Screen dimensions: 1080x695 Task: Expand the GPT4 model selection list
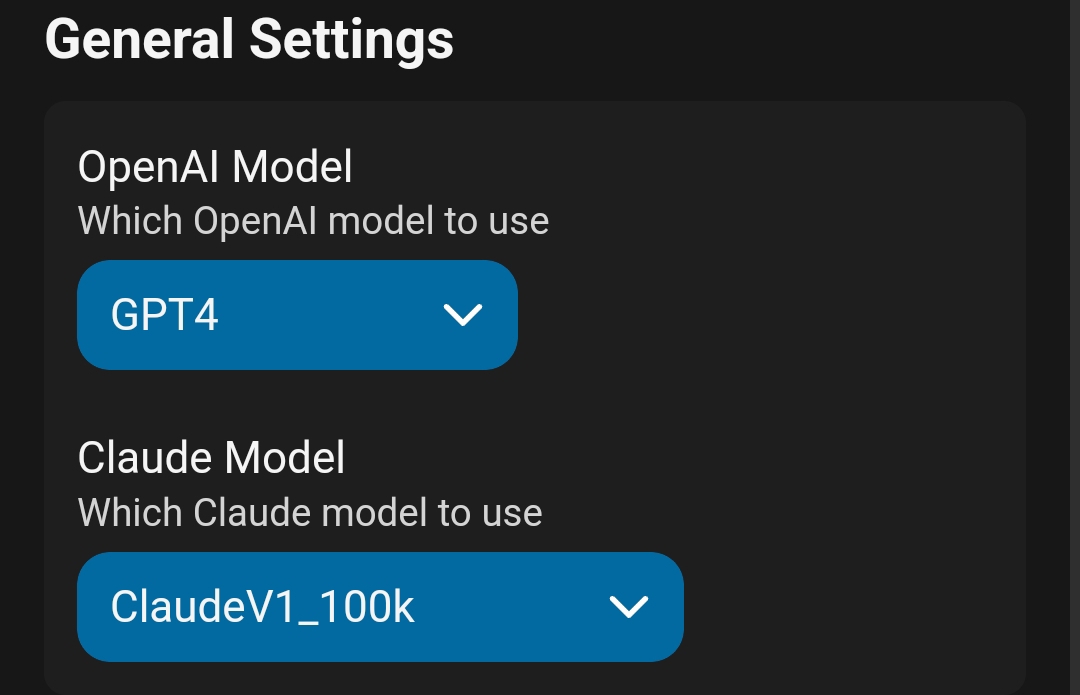[x=297, y=315]
